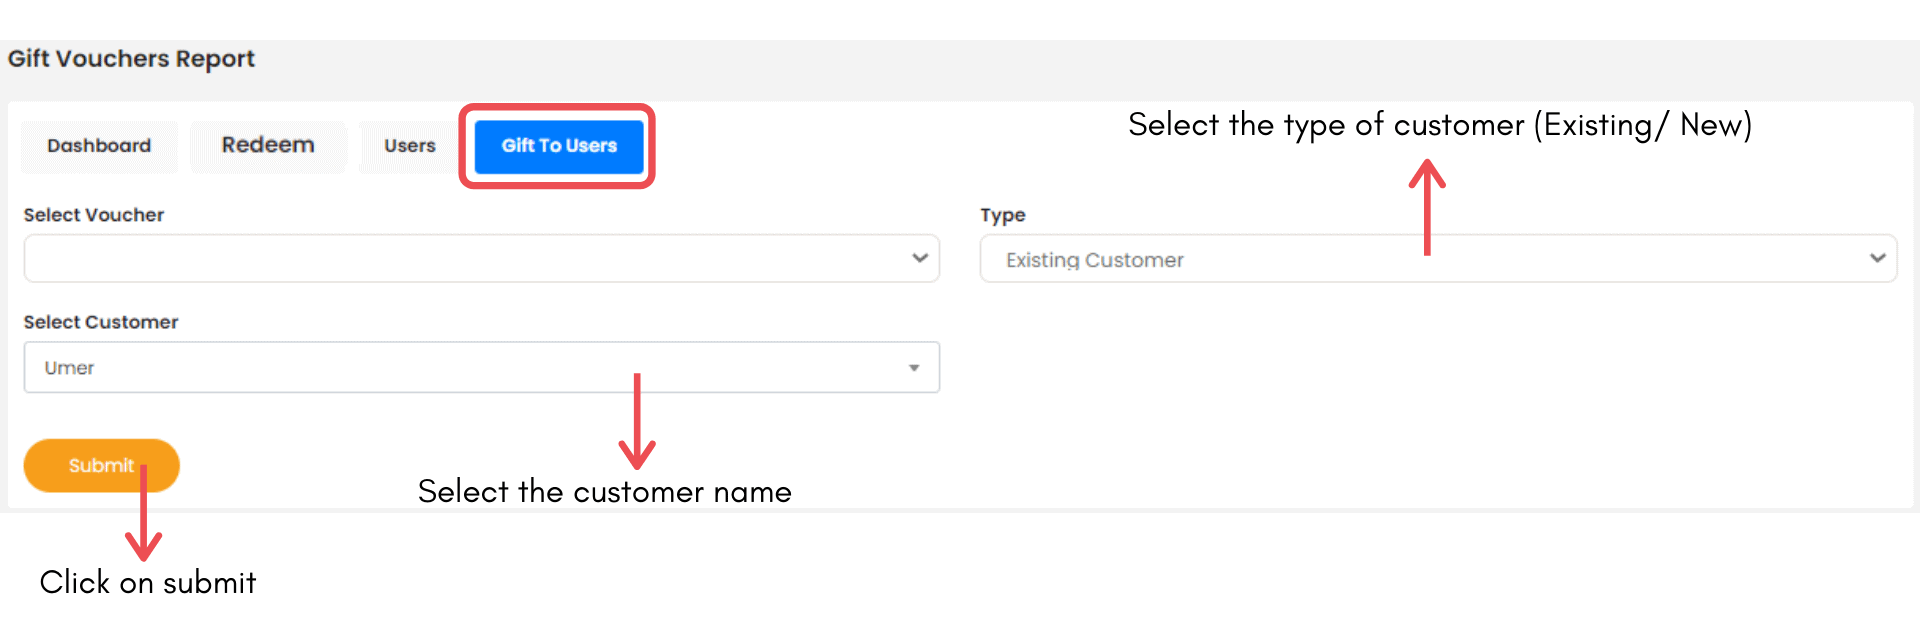Click the Select Customer field label
Viewport: 1920px width, 619px height.
[101, 322]
